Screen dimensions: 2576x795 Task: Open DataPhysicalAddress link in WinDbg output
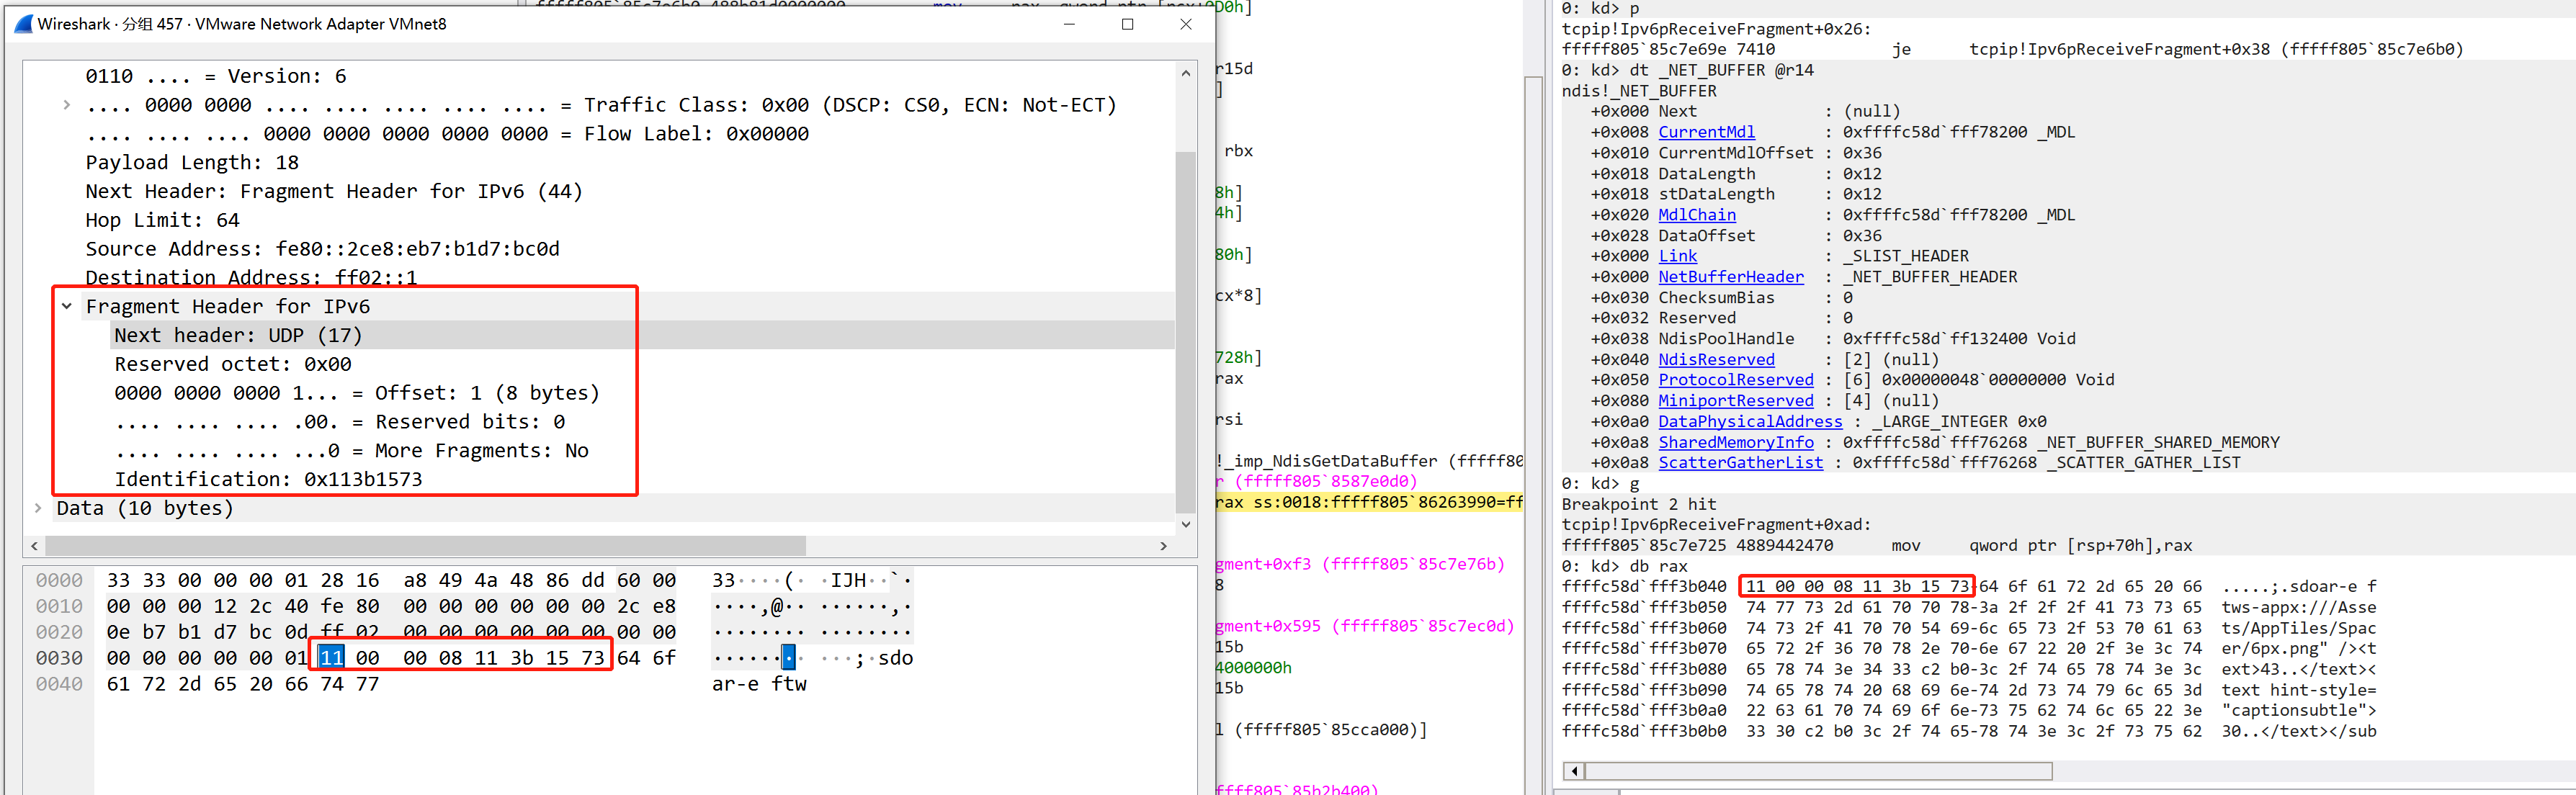point(1750,422)
